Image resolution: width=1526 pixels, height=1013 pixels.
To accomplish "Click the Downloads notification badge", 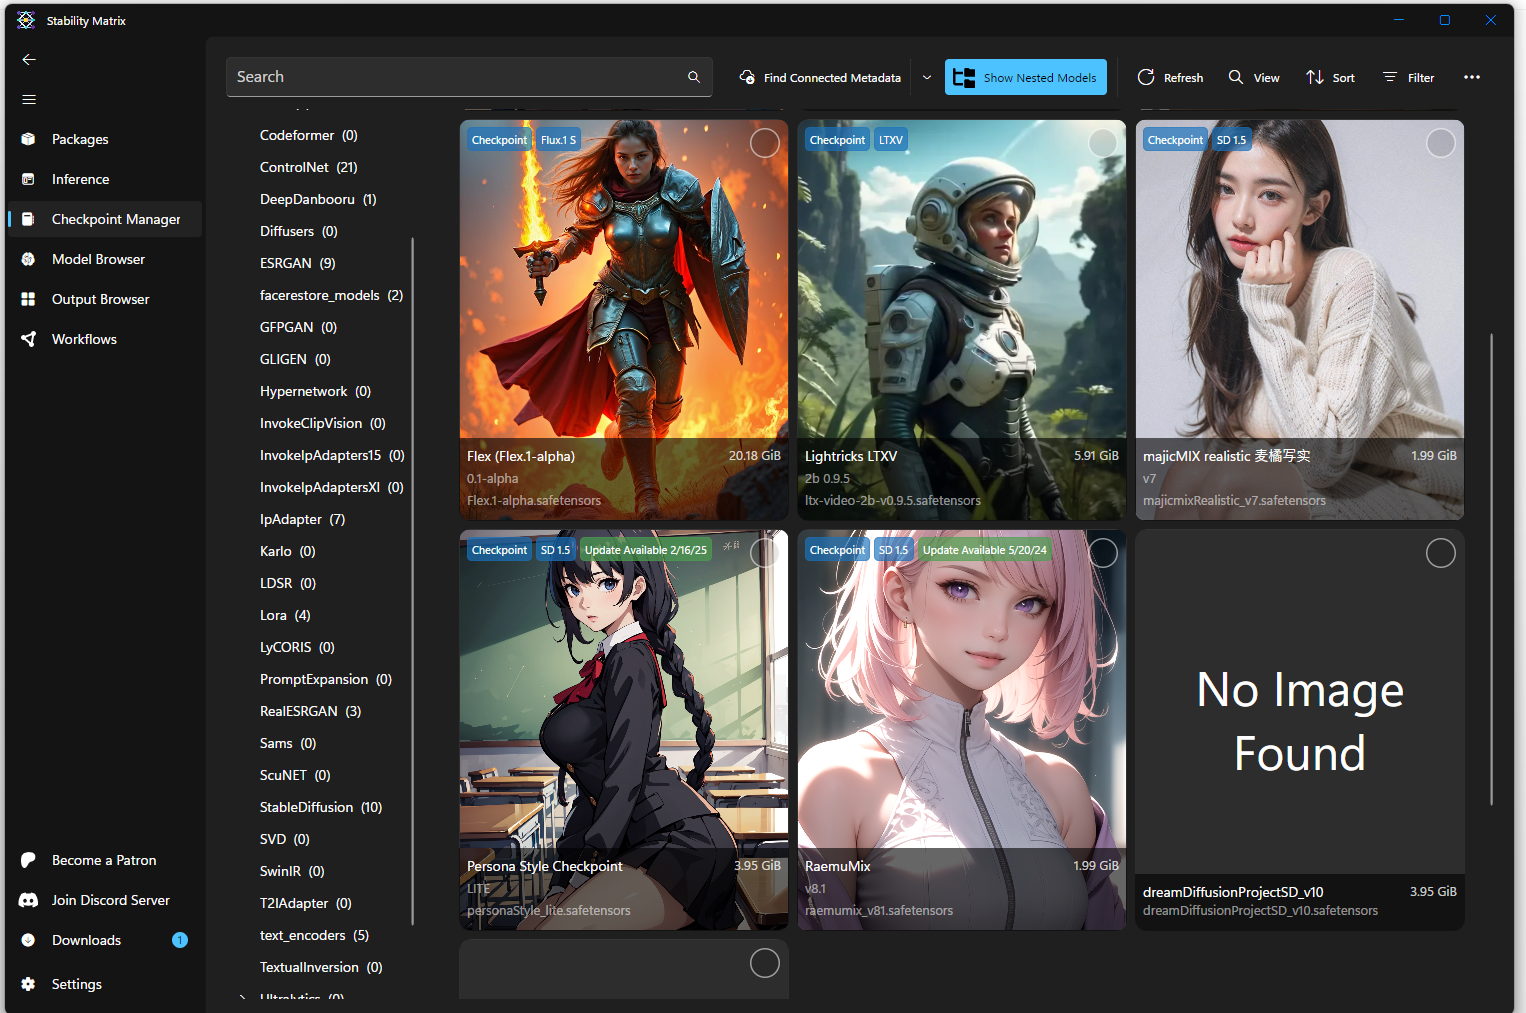I will tap(180, 940).
